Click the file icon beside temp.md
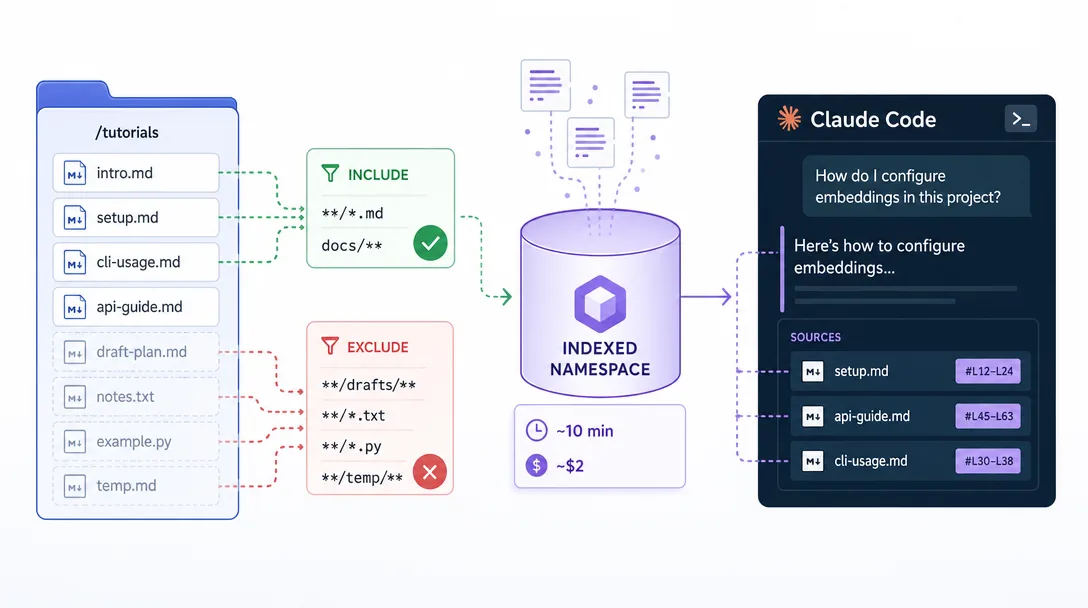 [74, 486]
